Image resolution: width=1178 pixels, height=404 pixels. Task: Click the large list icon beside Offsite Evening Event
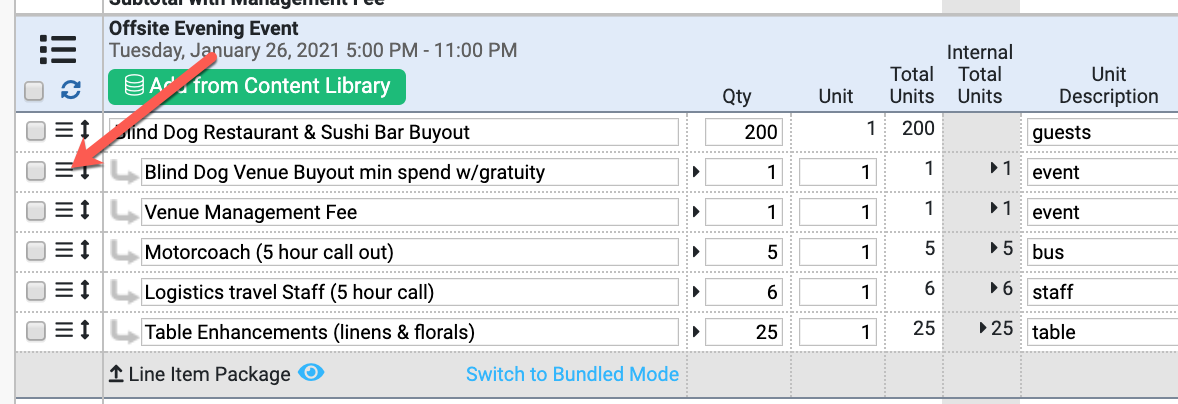[x=58, y=50]
